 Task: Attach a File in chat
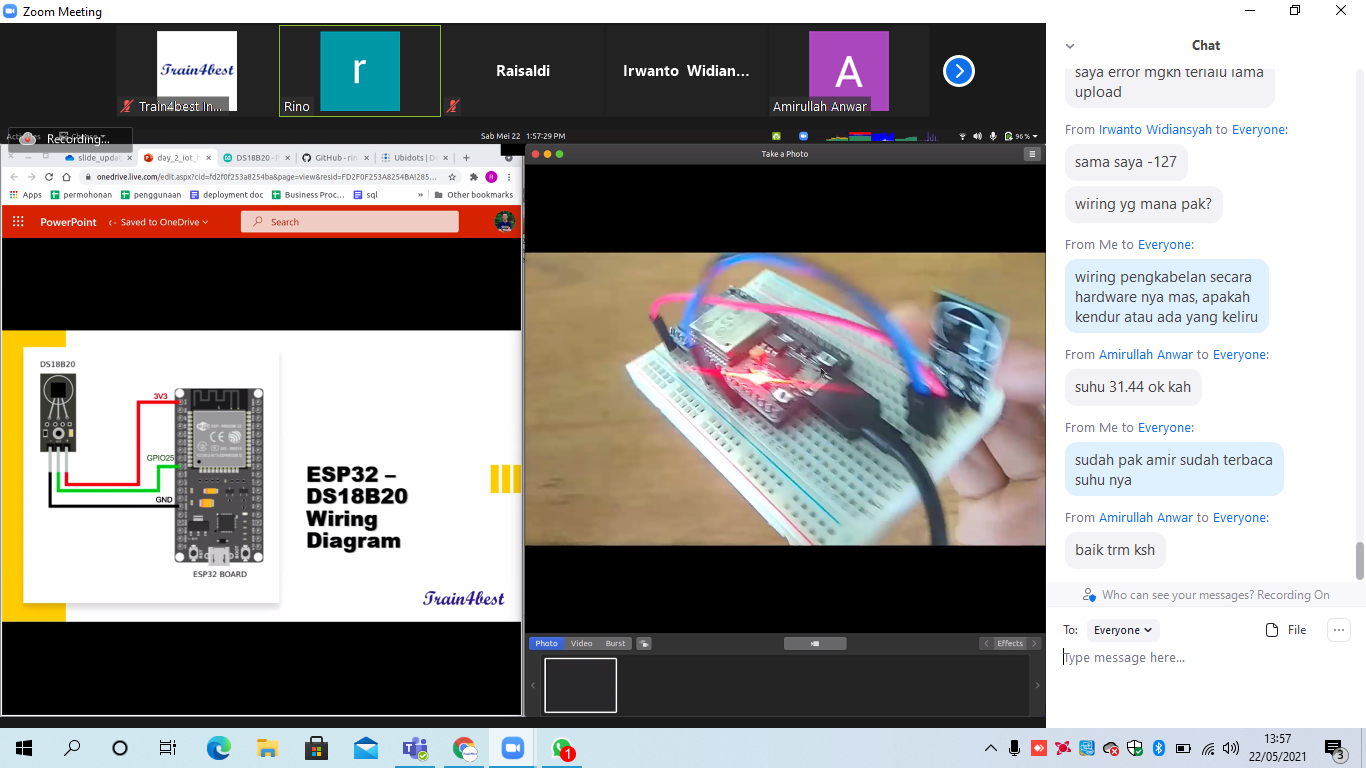coord(1286,630)
